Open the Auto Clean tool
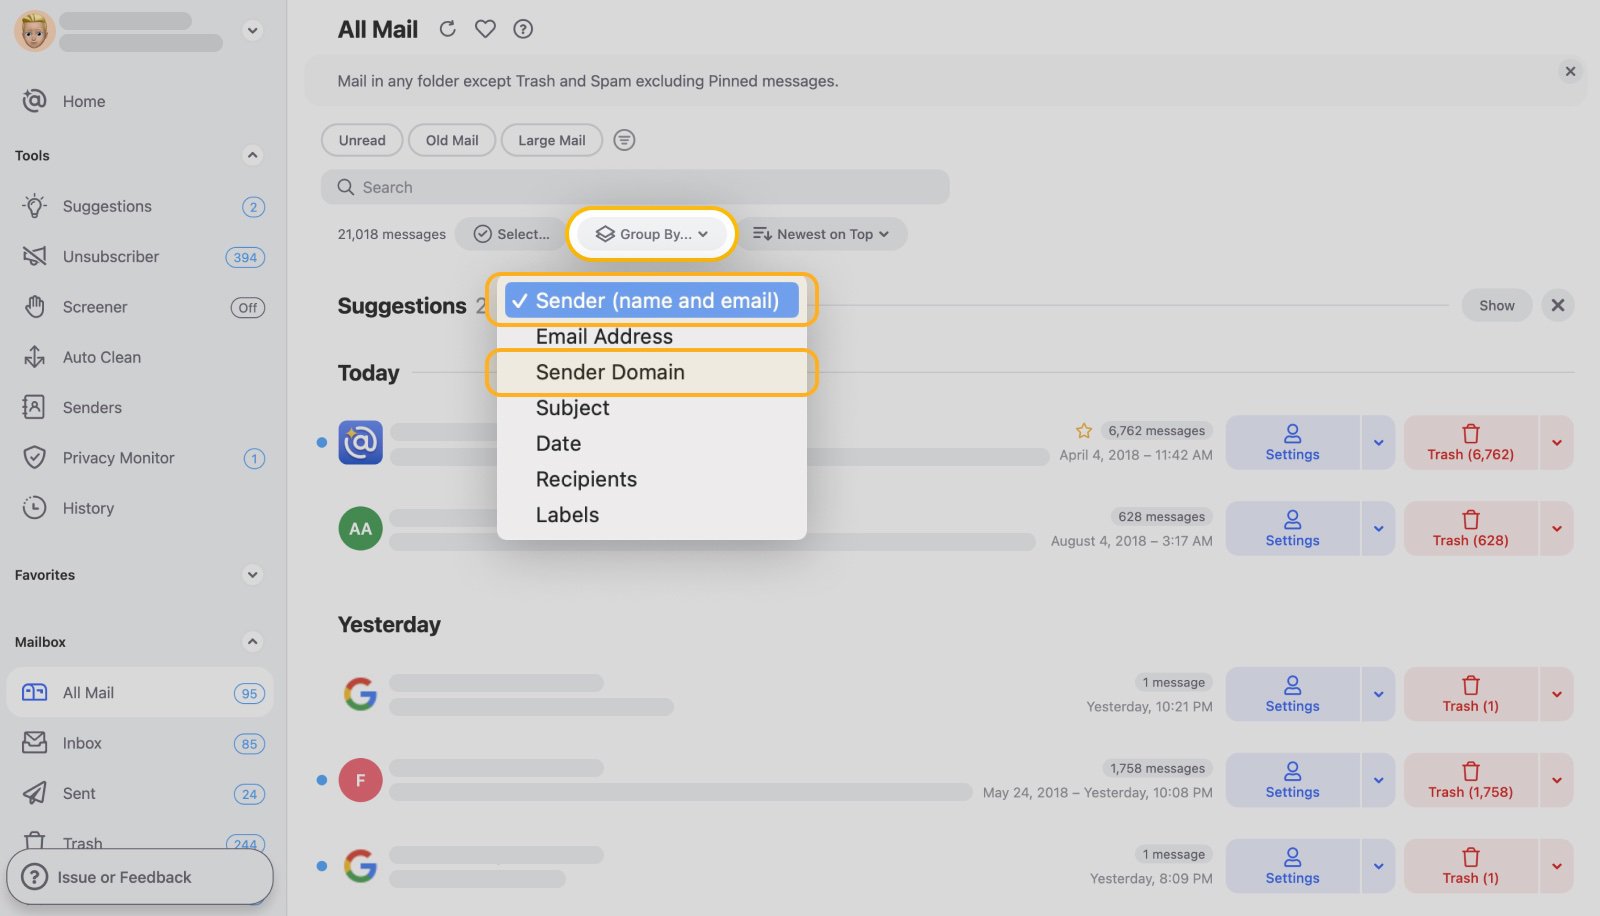This screenshot has width=1600, height=916. tap(101, 357)
